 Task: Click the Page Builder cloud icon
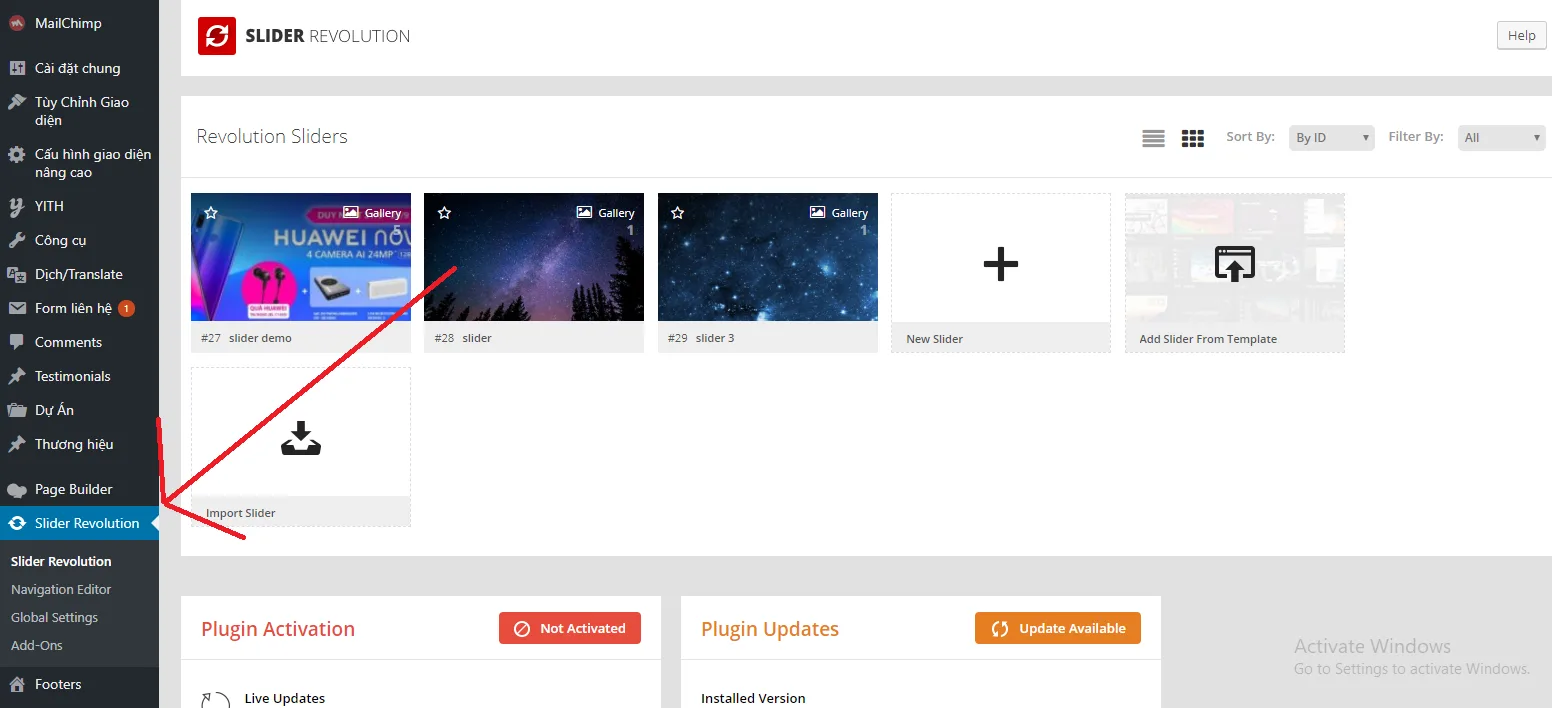17,490
